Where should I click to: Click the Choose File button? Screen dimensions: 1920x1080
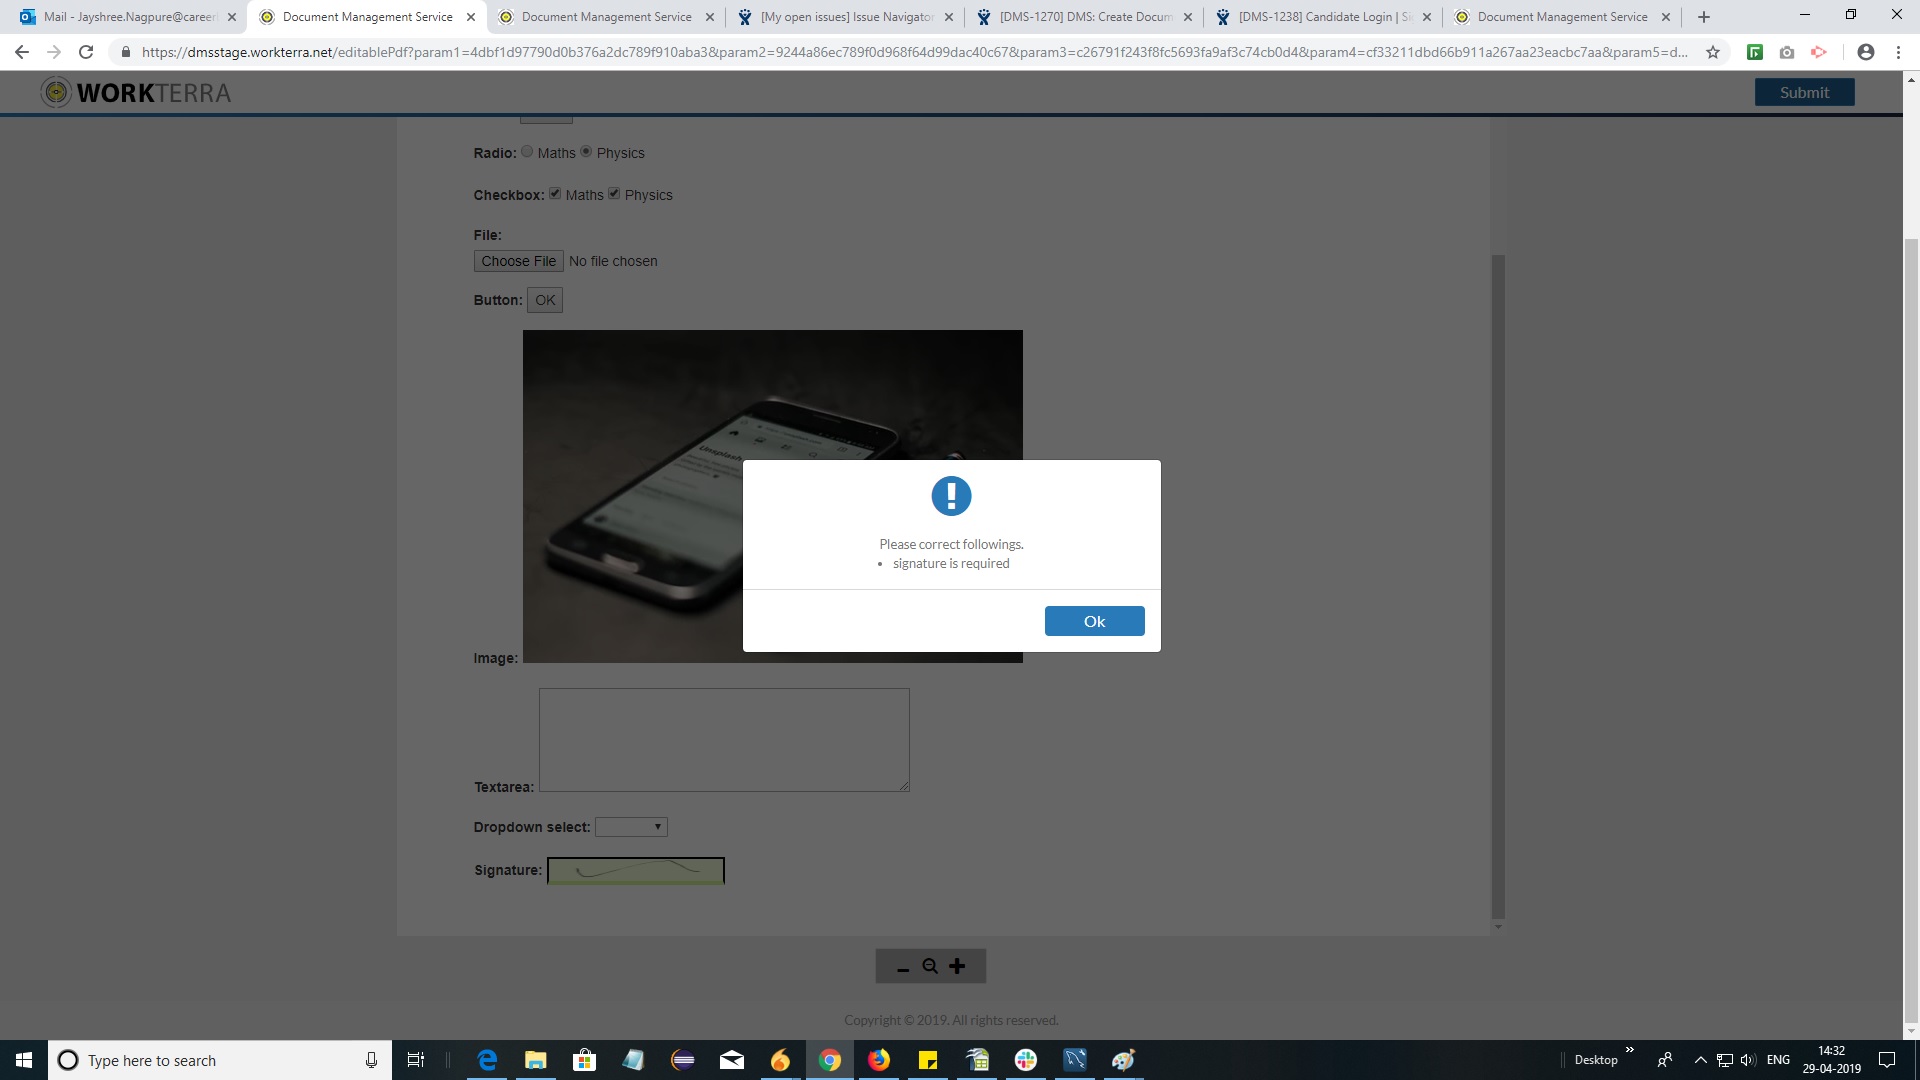[518, 261]
